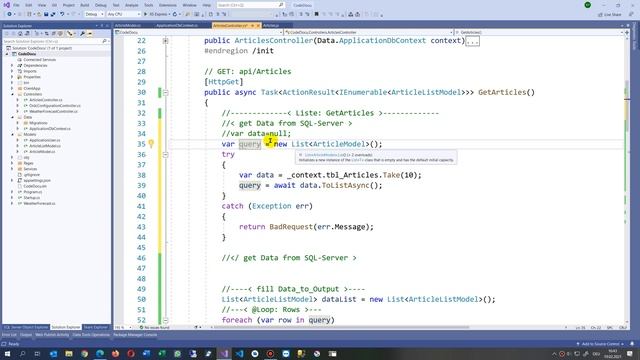Image resolution: width=640 pixels, height=360 pixels.
Task: Select ArticlesController.cs in Solution Explorer
Action: click(x=46, y=100)
